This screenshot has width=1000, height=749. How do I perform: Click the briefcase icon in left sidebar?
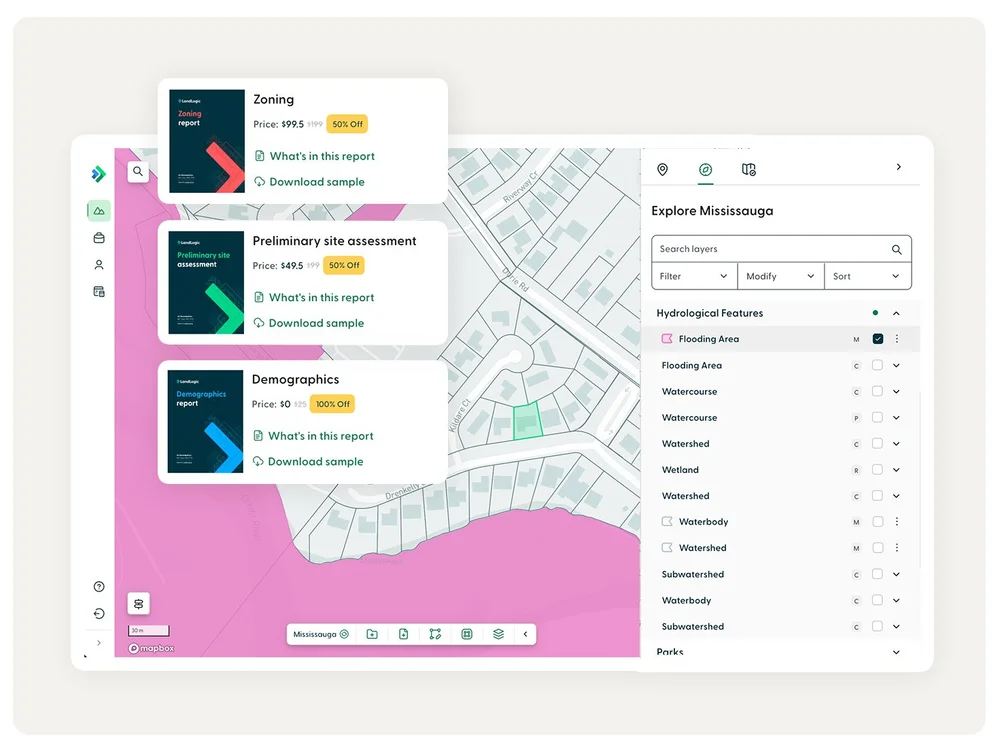coord(97,238)
